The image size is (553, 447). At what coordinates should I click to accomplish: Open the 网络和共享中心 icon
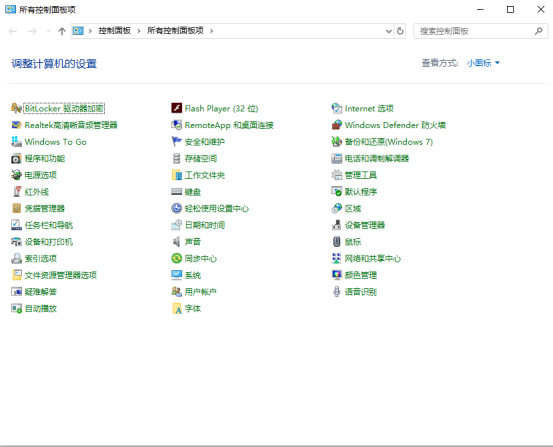coord(336,258)
